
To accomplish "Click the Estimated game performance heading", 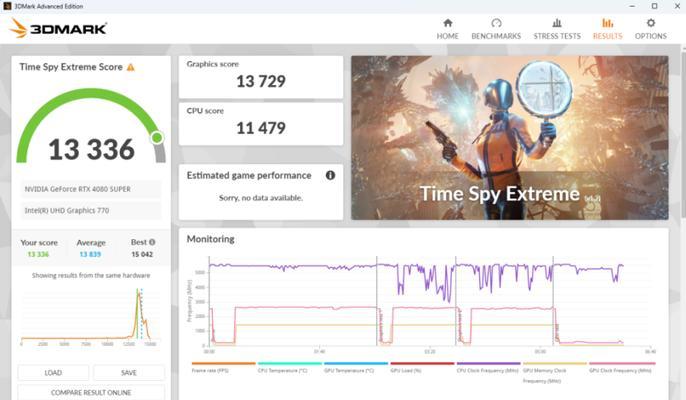I will pyautogui.click(x=249, y=175).
